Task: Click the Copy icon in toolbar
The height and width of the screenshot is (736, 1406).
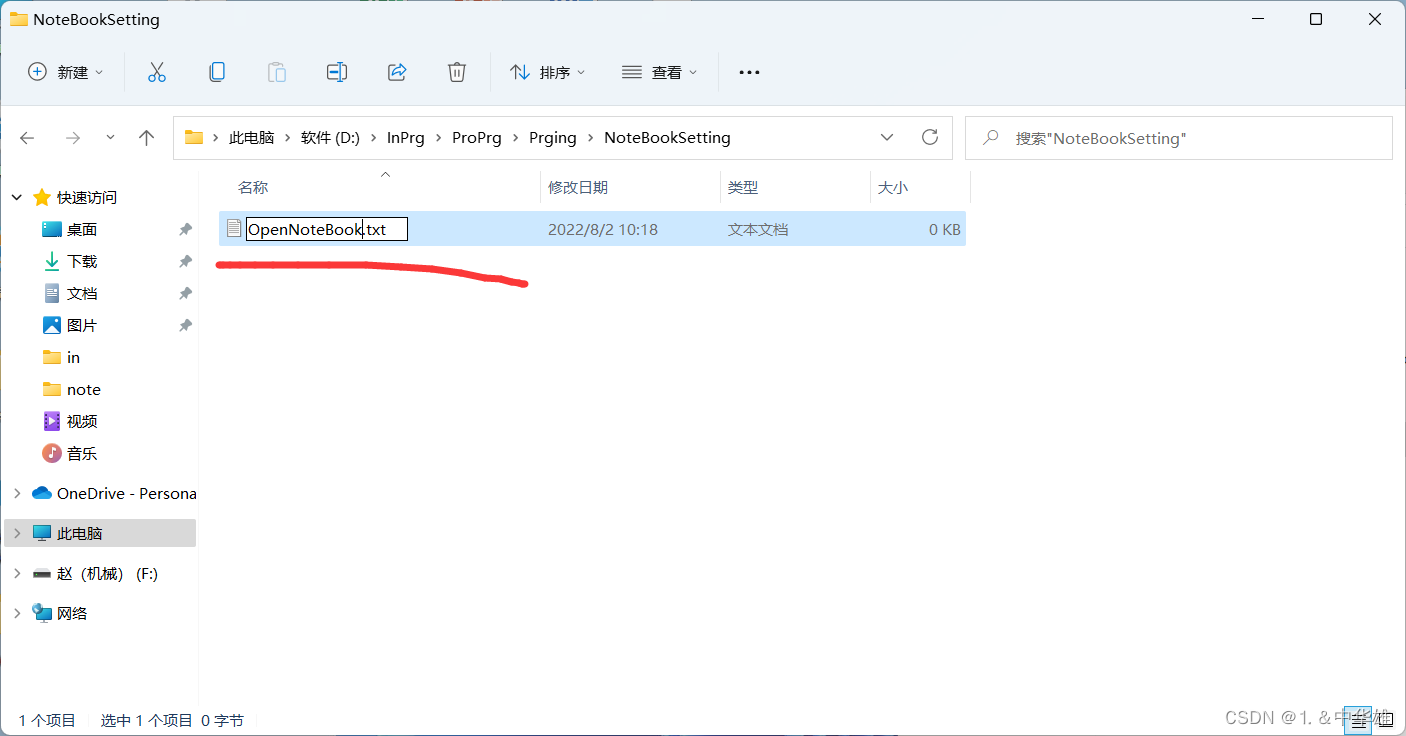Action: click(217, 72)
